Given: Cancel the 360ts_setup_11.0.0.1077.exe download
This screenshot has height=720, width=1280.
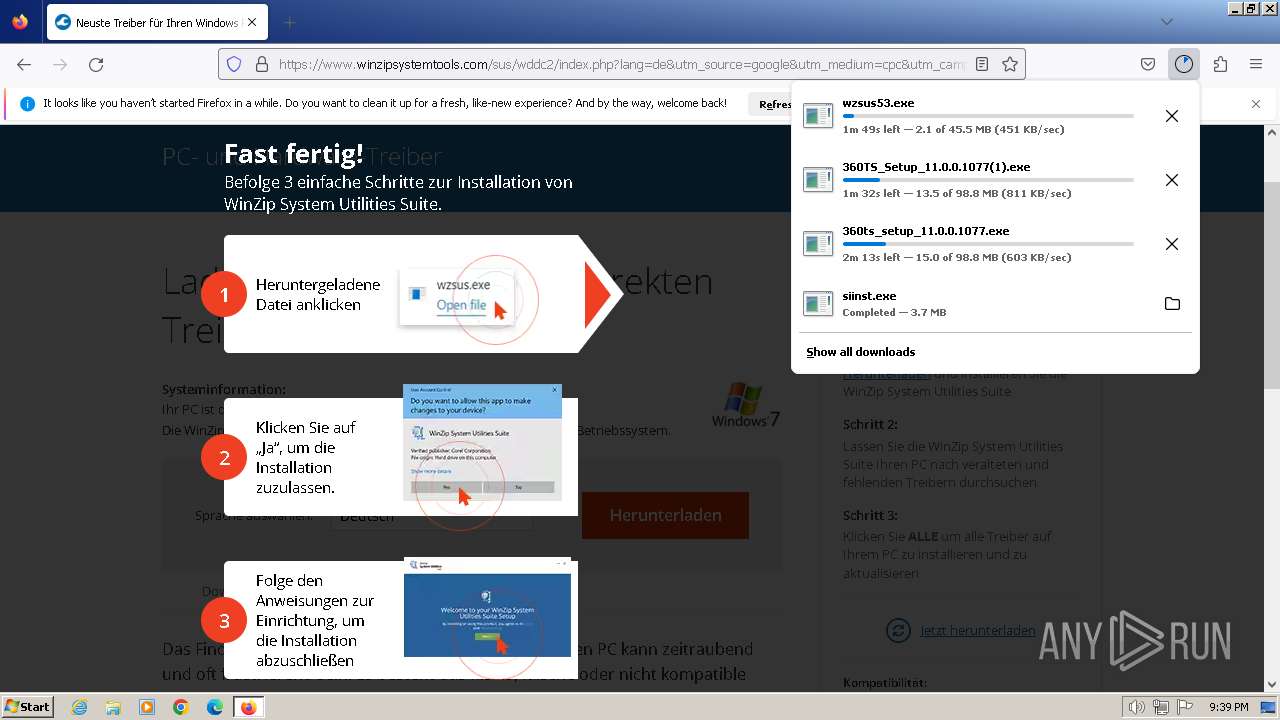Looking at the screenshot, I should pyautogui.click(x=1172, y=244).
